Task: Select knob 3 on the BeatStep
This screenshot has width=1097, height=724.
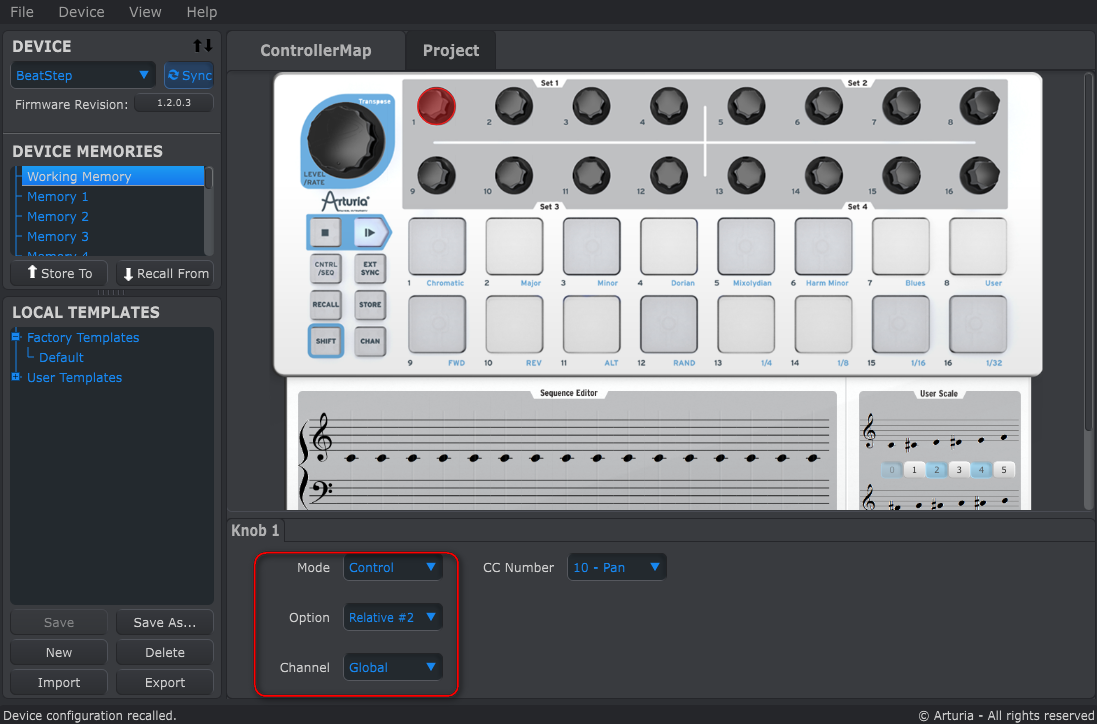Action: (591, 106)
